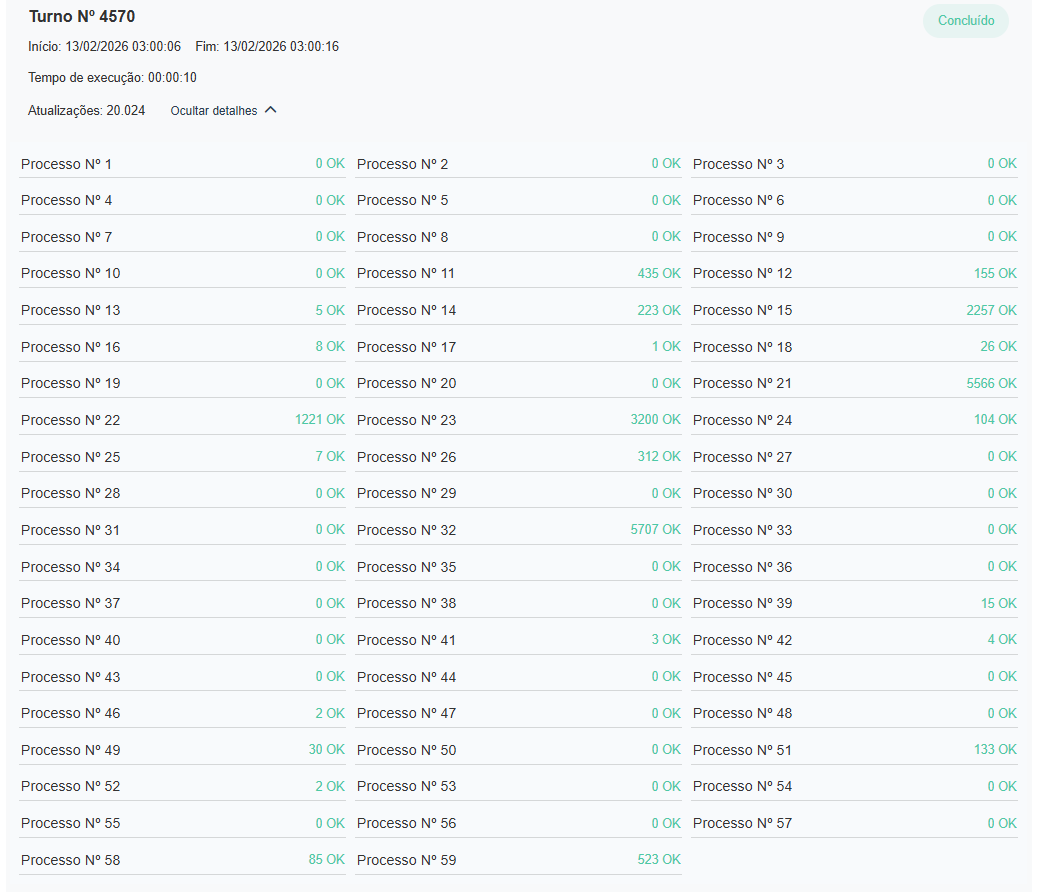Click the 'Ocultar detalhes' link

pos(214,111)
